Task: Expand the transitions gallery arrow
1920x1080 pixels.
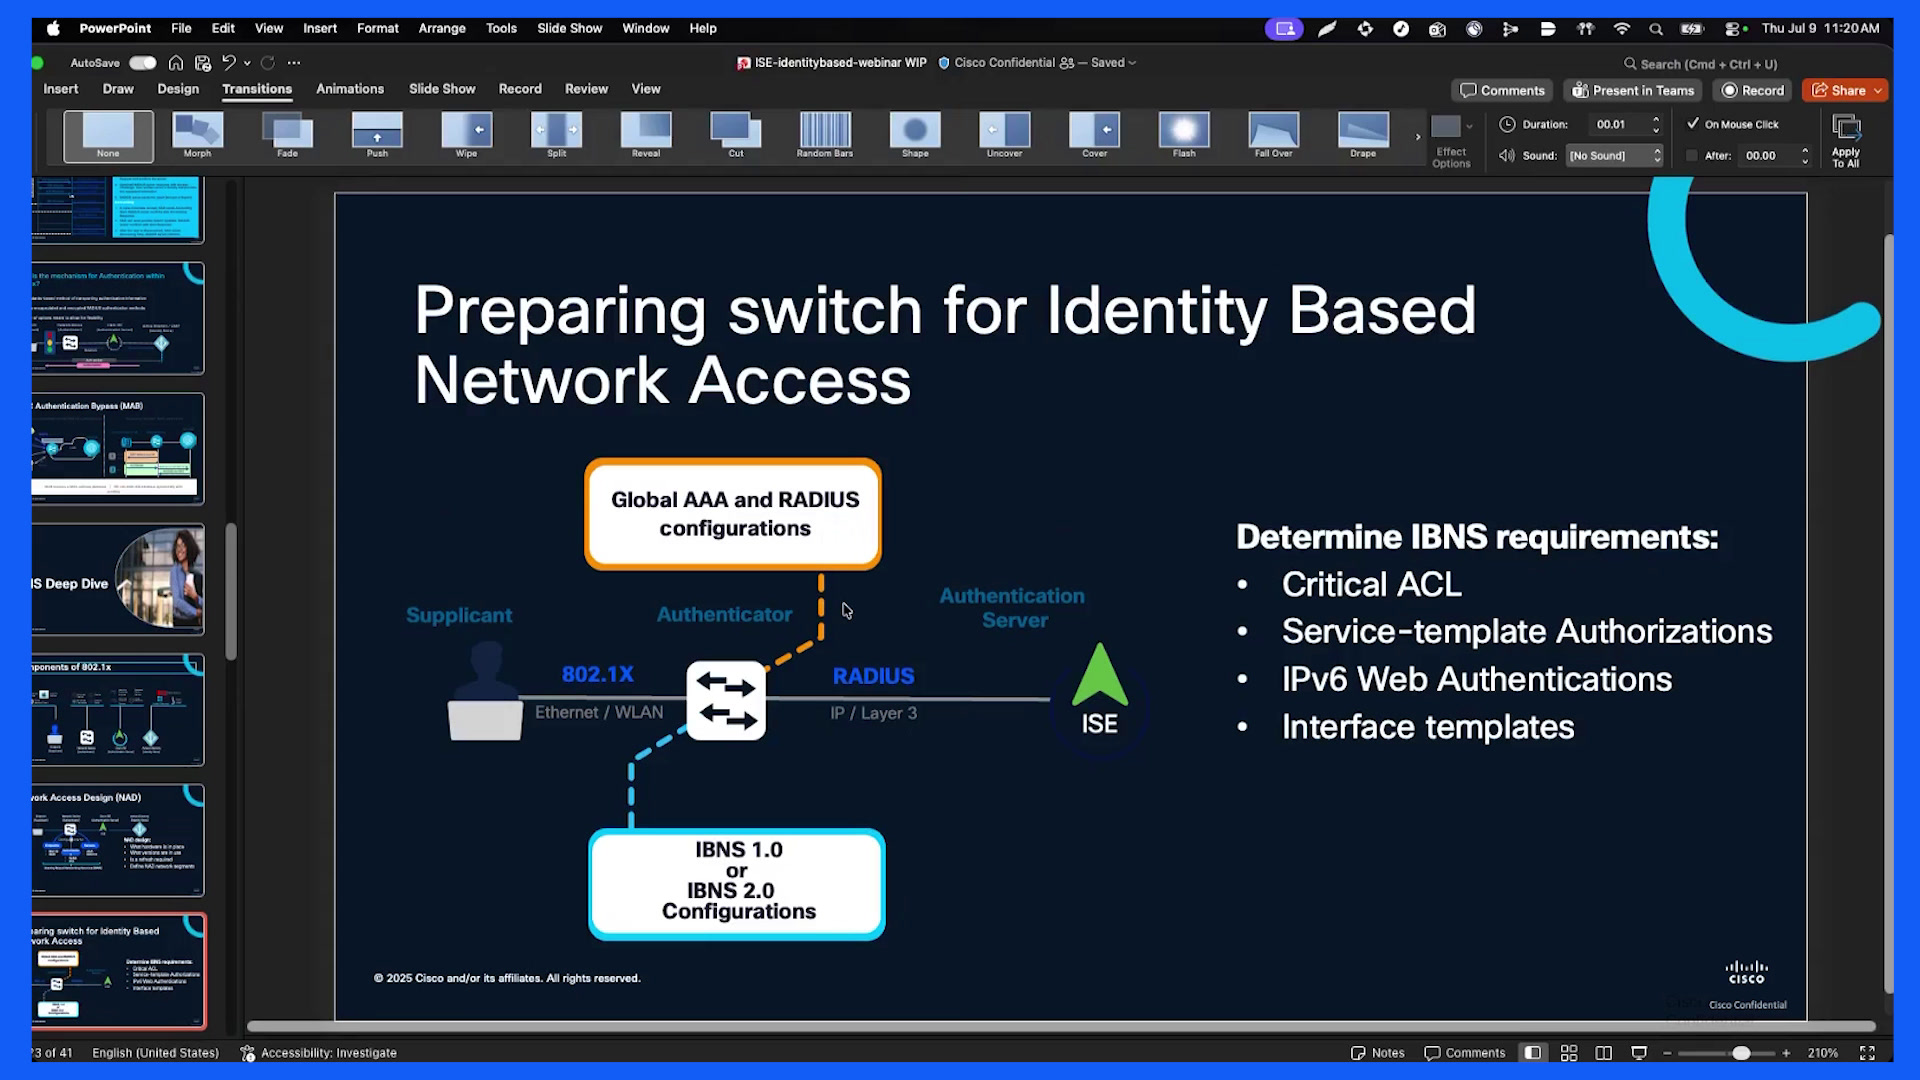Action: 1417,137
